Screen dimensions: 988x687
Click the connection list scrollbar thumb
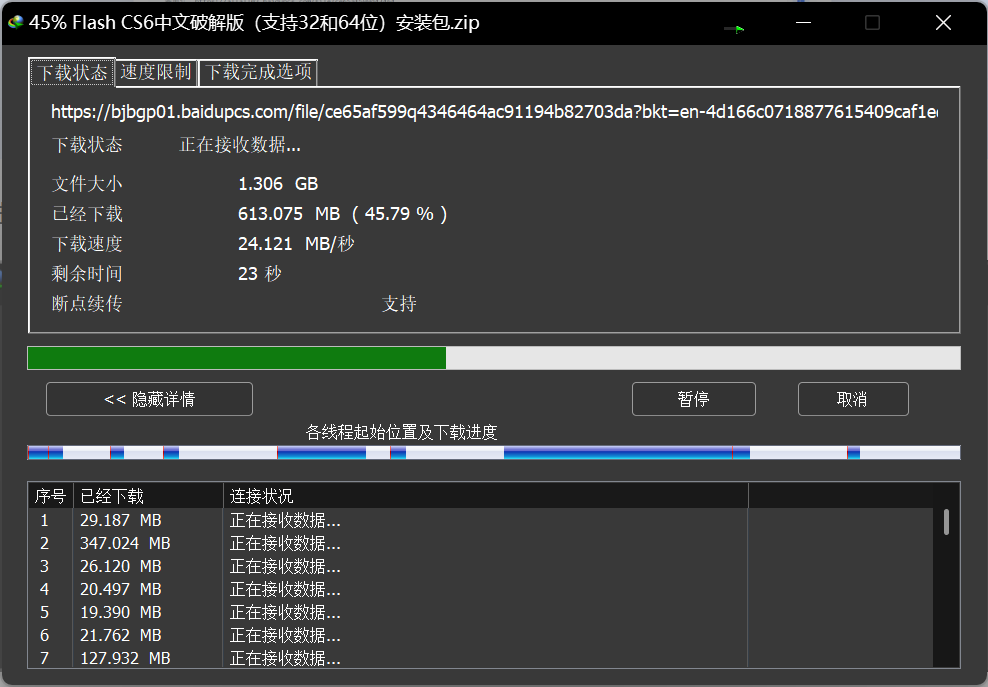point(946,522)
